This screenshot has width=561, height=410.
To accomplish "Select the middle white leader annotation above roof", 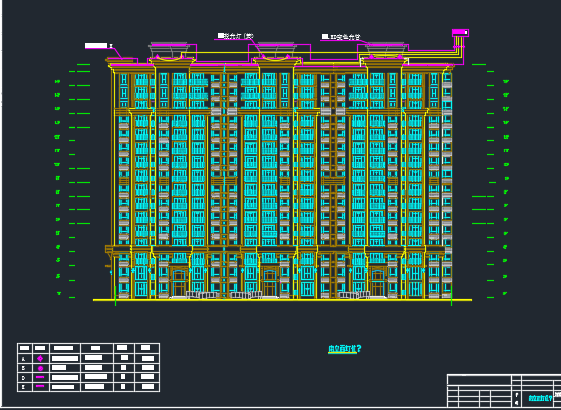I will 235,36.
